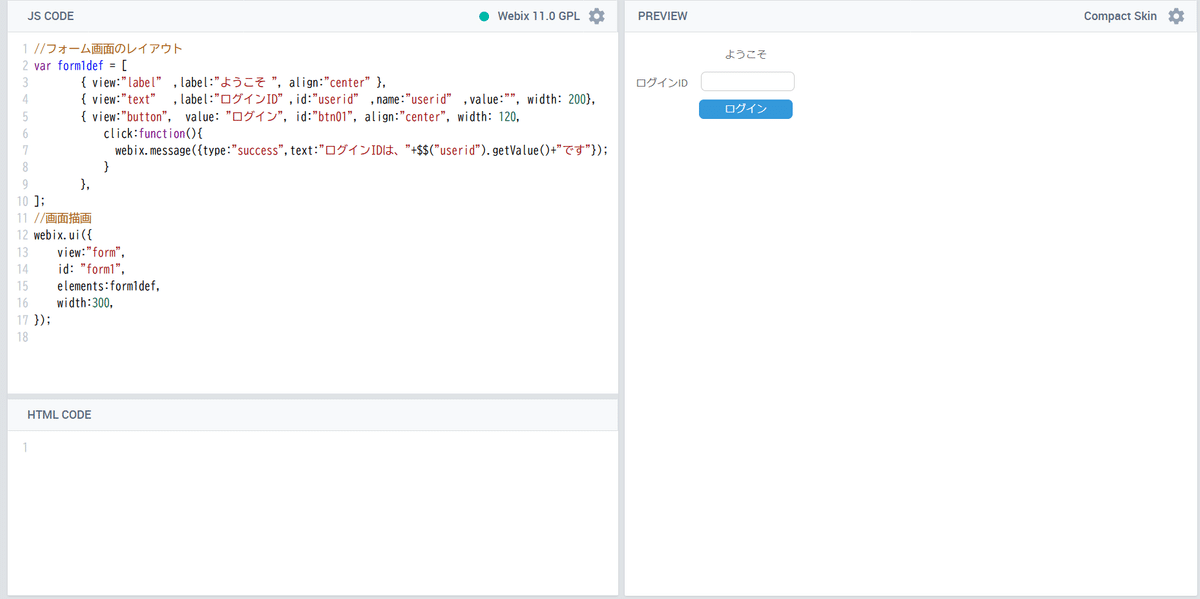Image resolution: width=1200 pixels, height=599 pixels.
Task: Click line number 7 in the JS editor
Action: click(24, 150)
